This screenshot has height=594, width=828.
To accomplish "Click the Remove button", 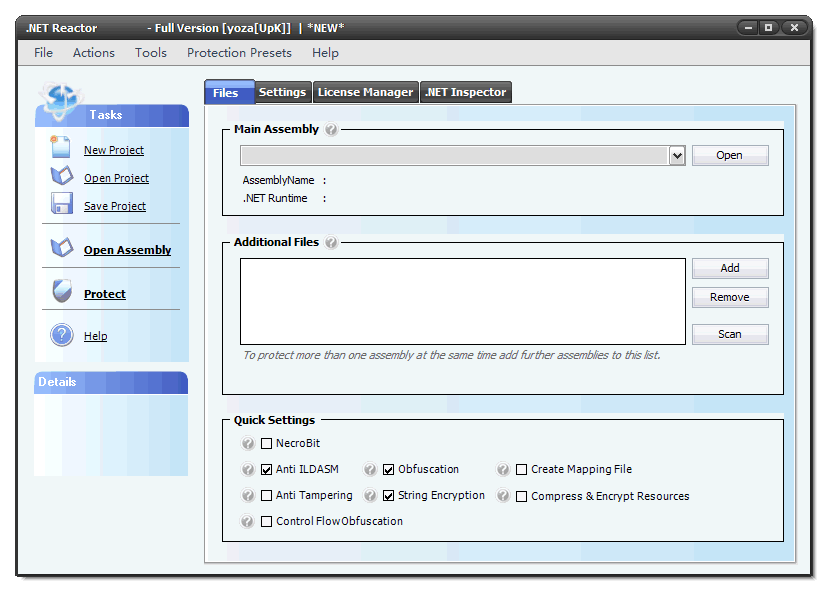I will click(730, 297).
